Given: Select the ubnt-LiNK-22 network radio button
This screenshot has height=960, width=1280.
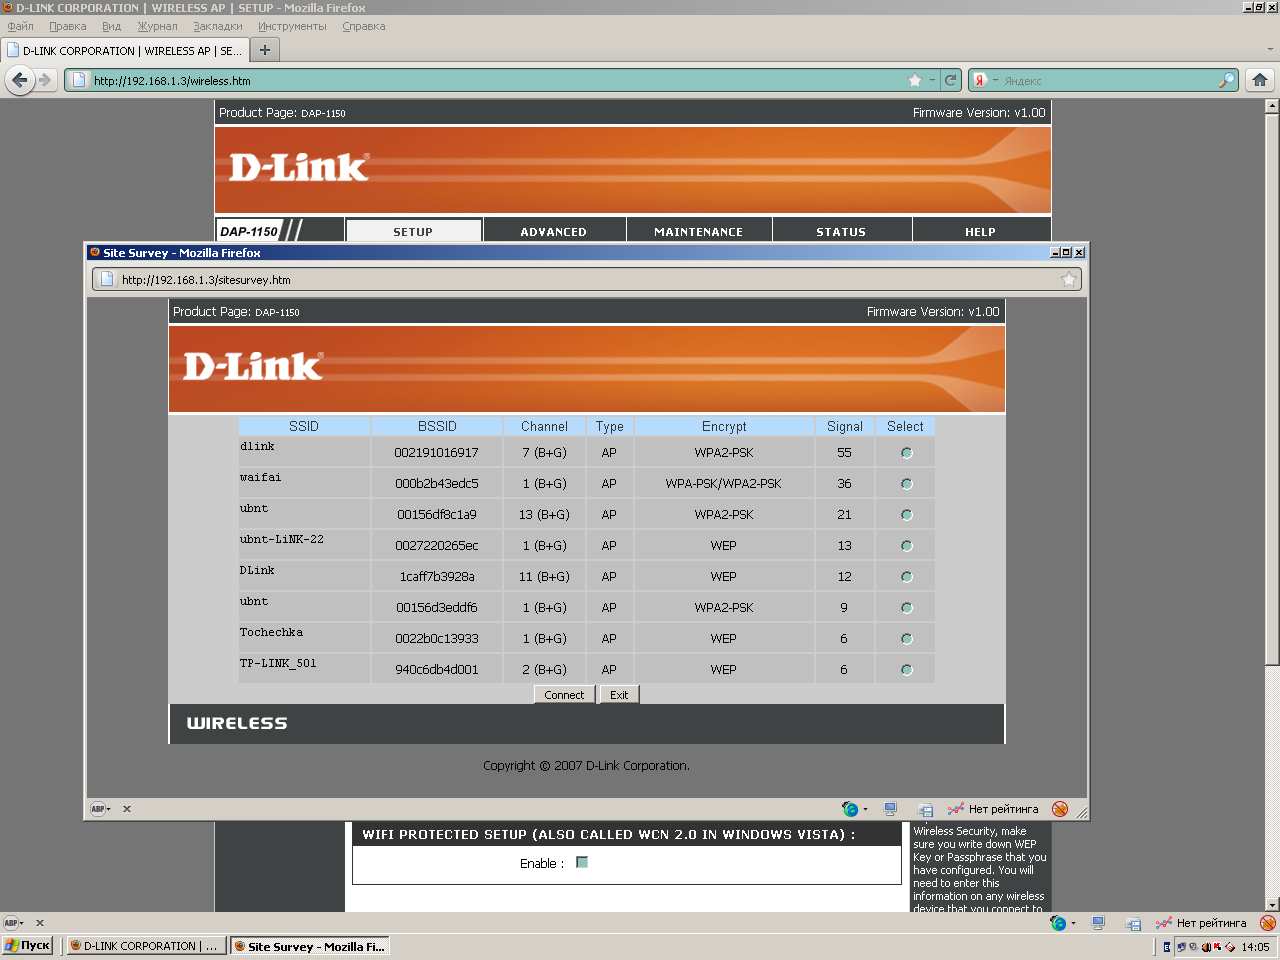Looking at the screenshot, I should 906,546.
